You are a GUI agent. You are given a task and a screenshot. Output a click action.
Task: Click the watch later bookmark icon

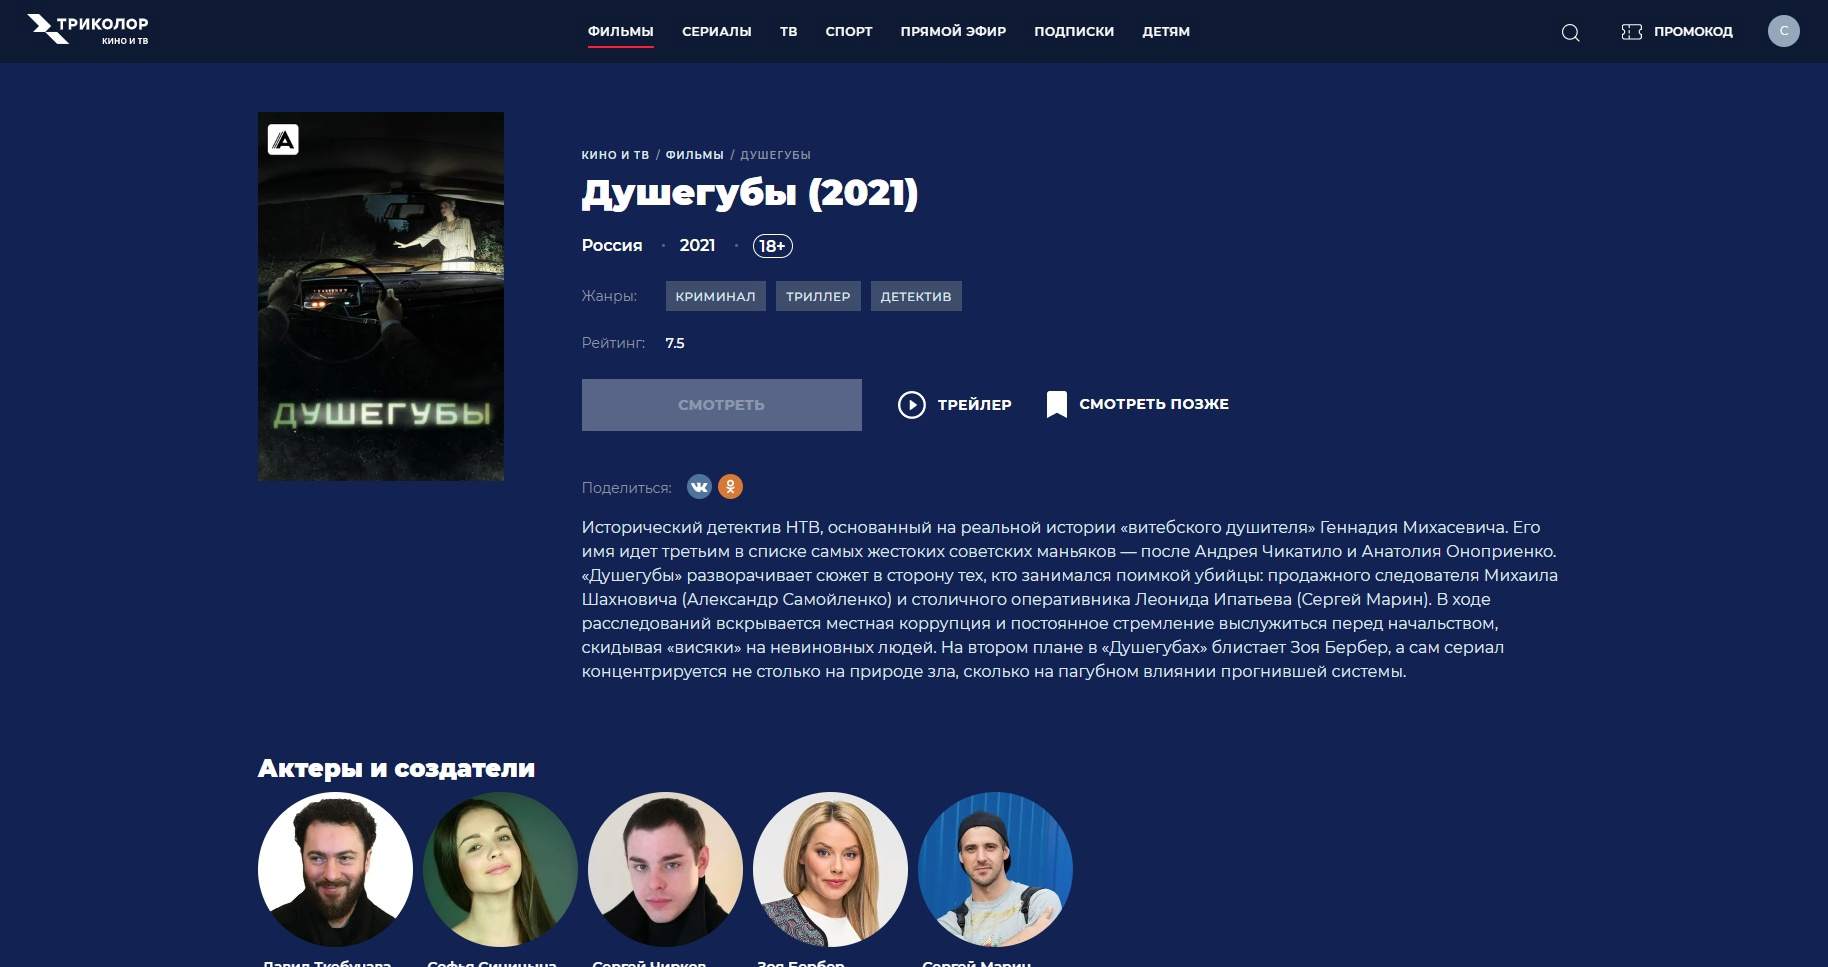pyautogui.click(x=1056, y=404)
